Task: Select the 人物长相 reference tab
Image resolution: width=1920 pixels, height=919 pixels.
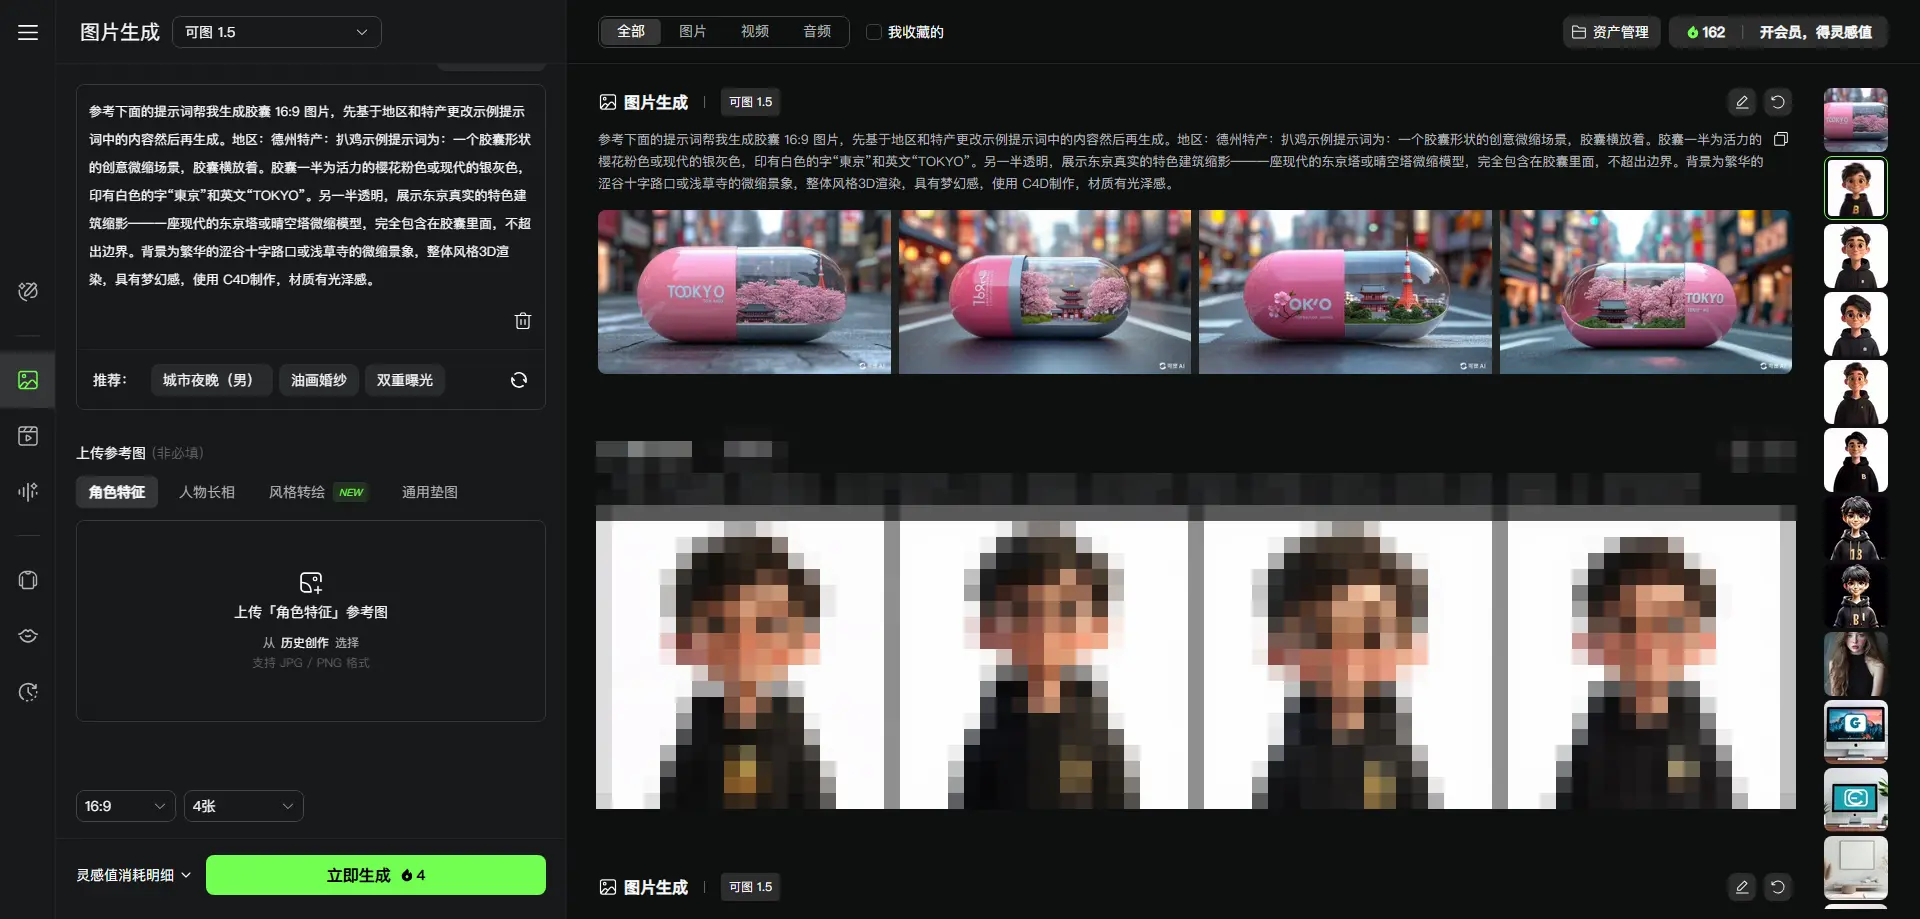Action: [207, 492]
